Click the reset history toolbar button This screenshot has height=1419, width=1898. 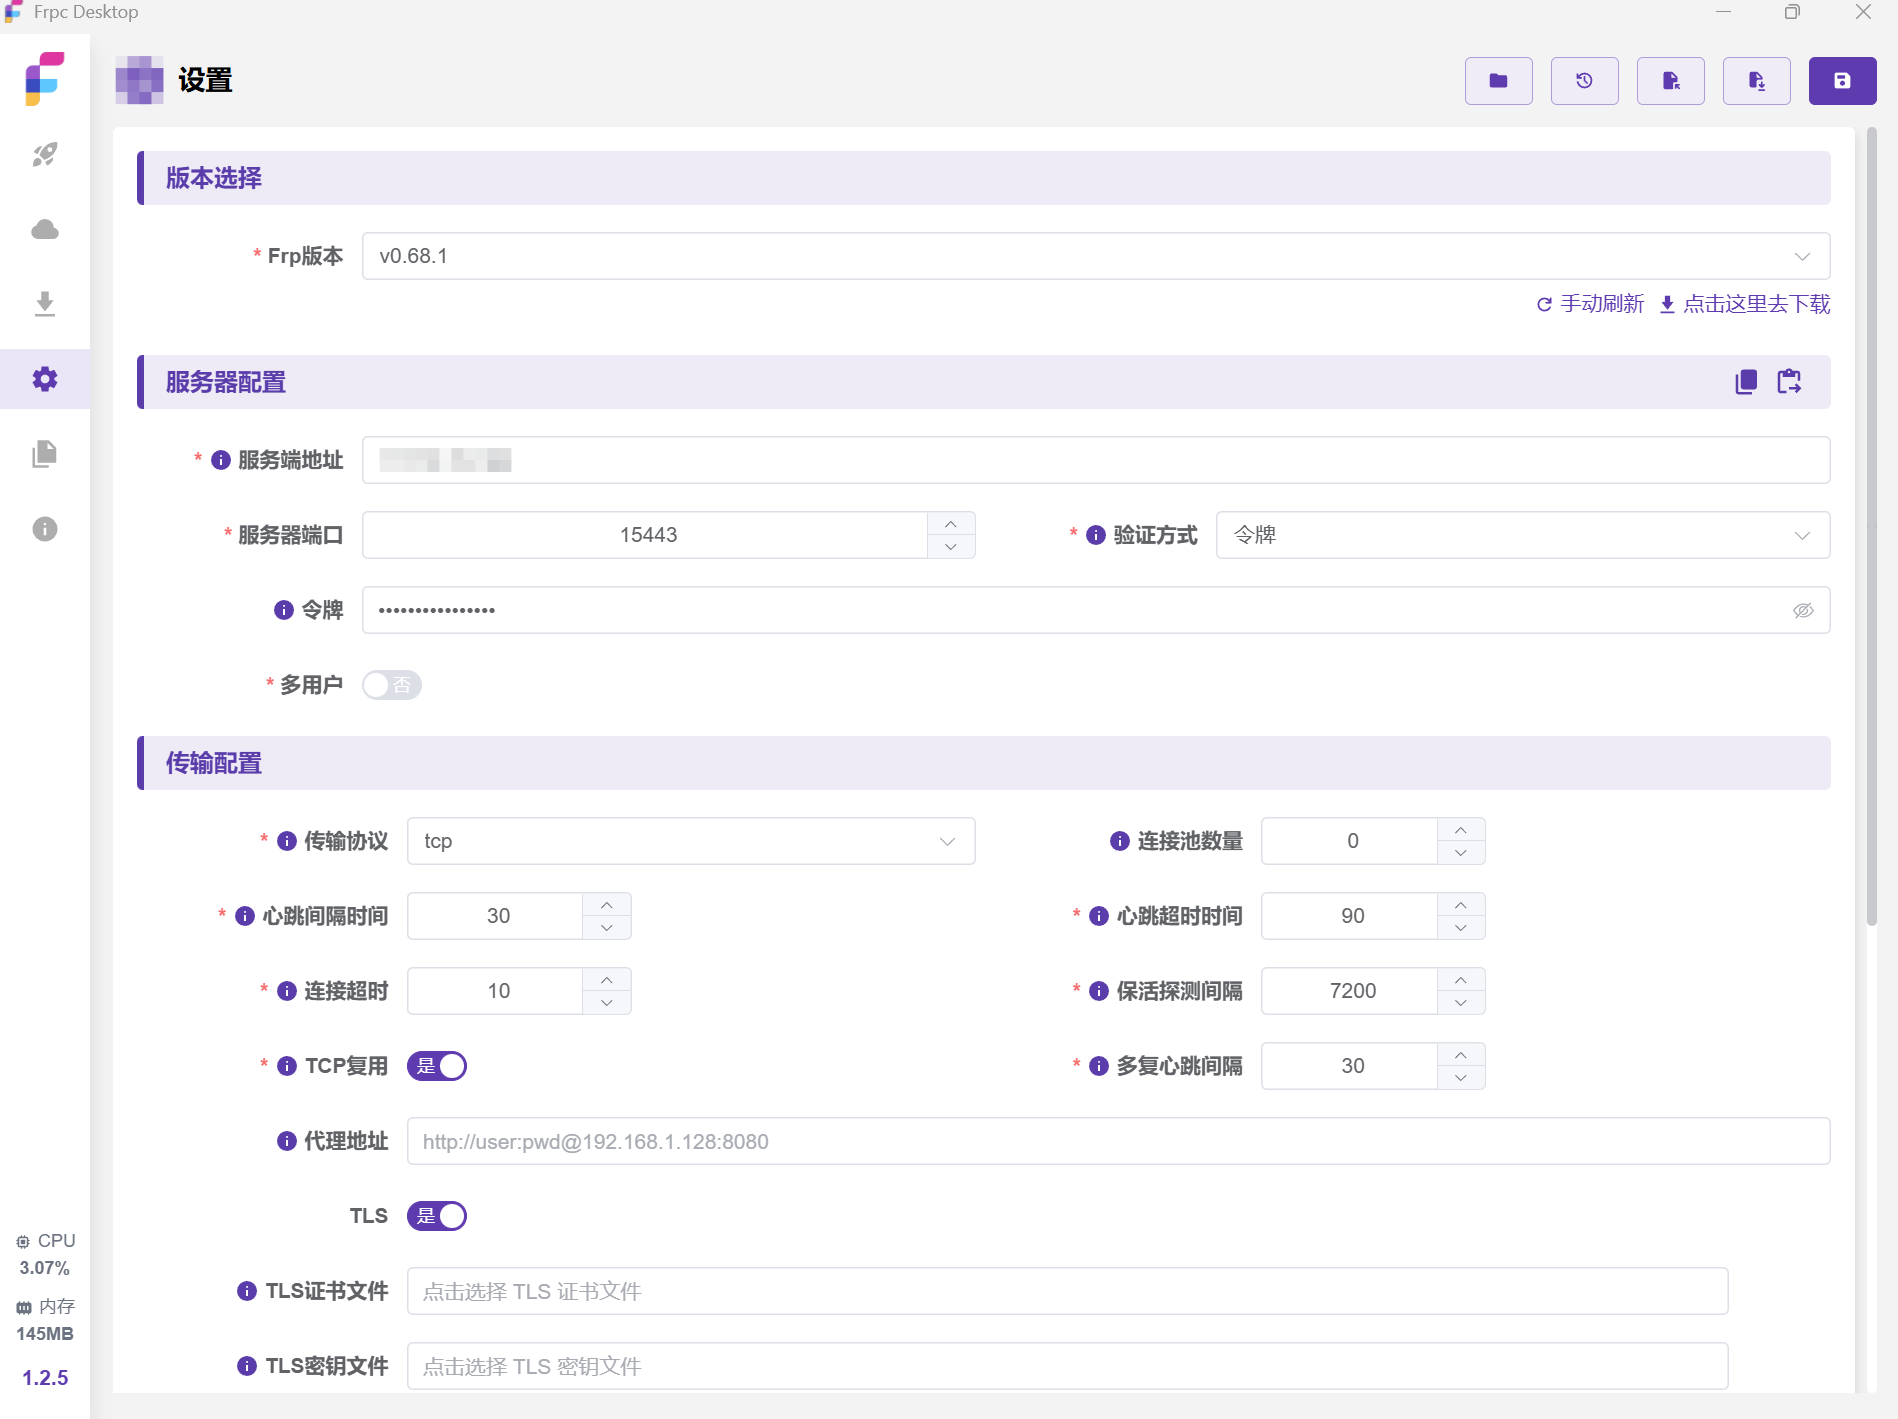[x=1584, y=81]
